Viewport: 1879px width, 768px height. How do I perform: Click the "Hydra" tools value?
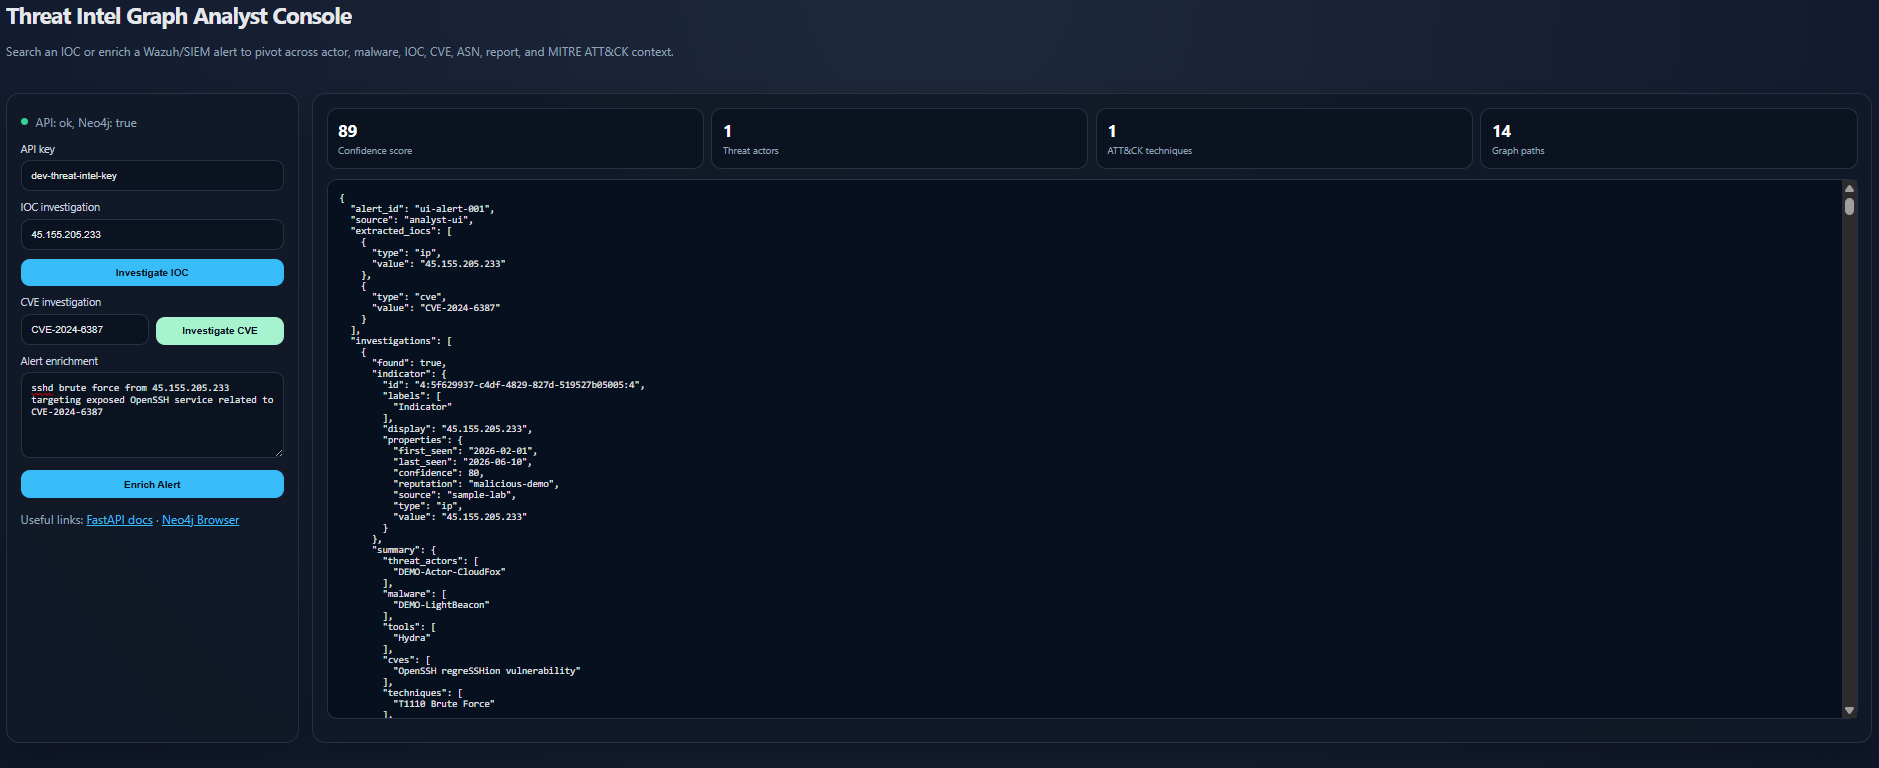coord(412,638)
